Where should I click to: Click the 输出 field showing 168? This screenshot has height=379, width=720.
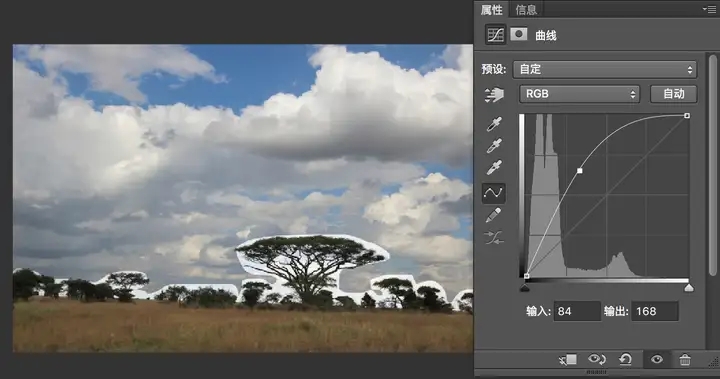click(x=655, y=311)
